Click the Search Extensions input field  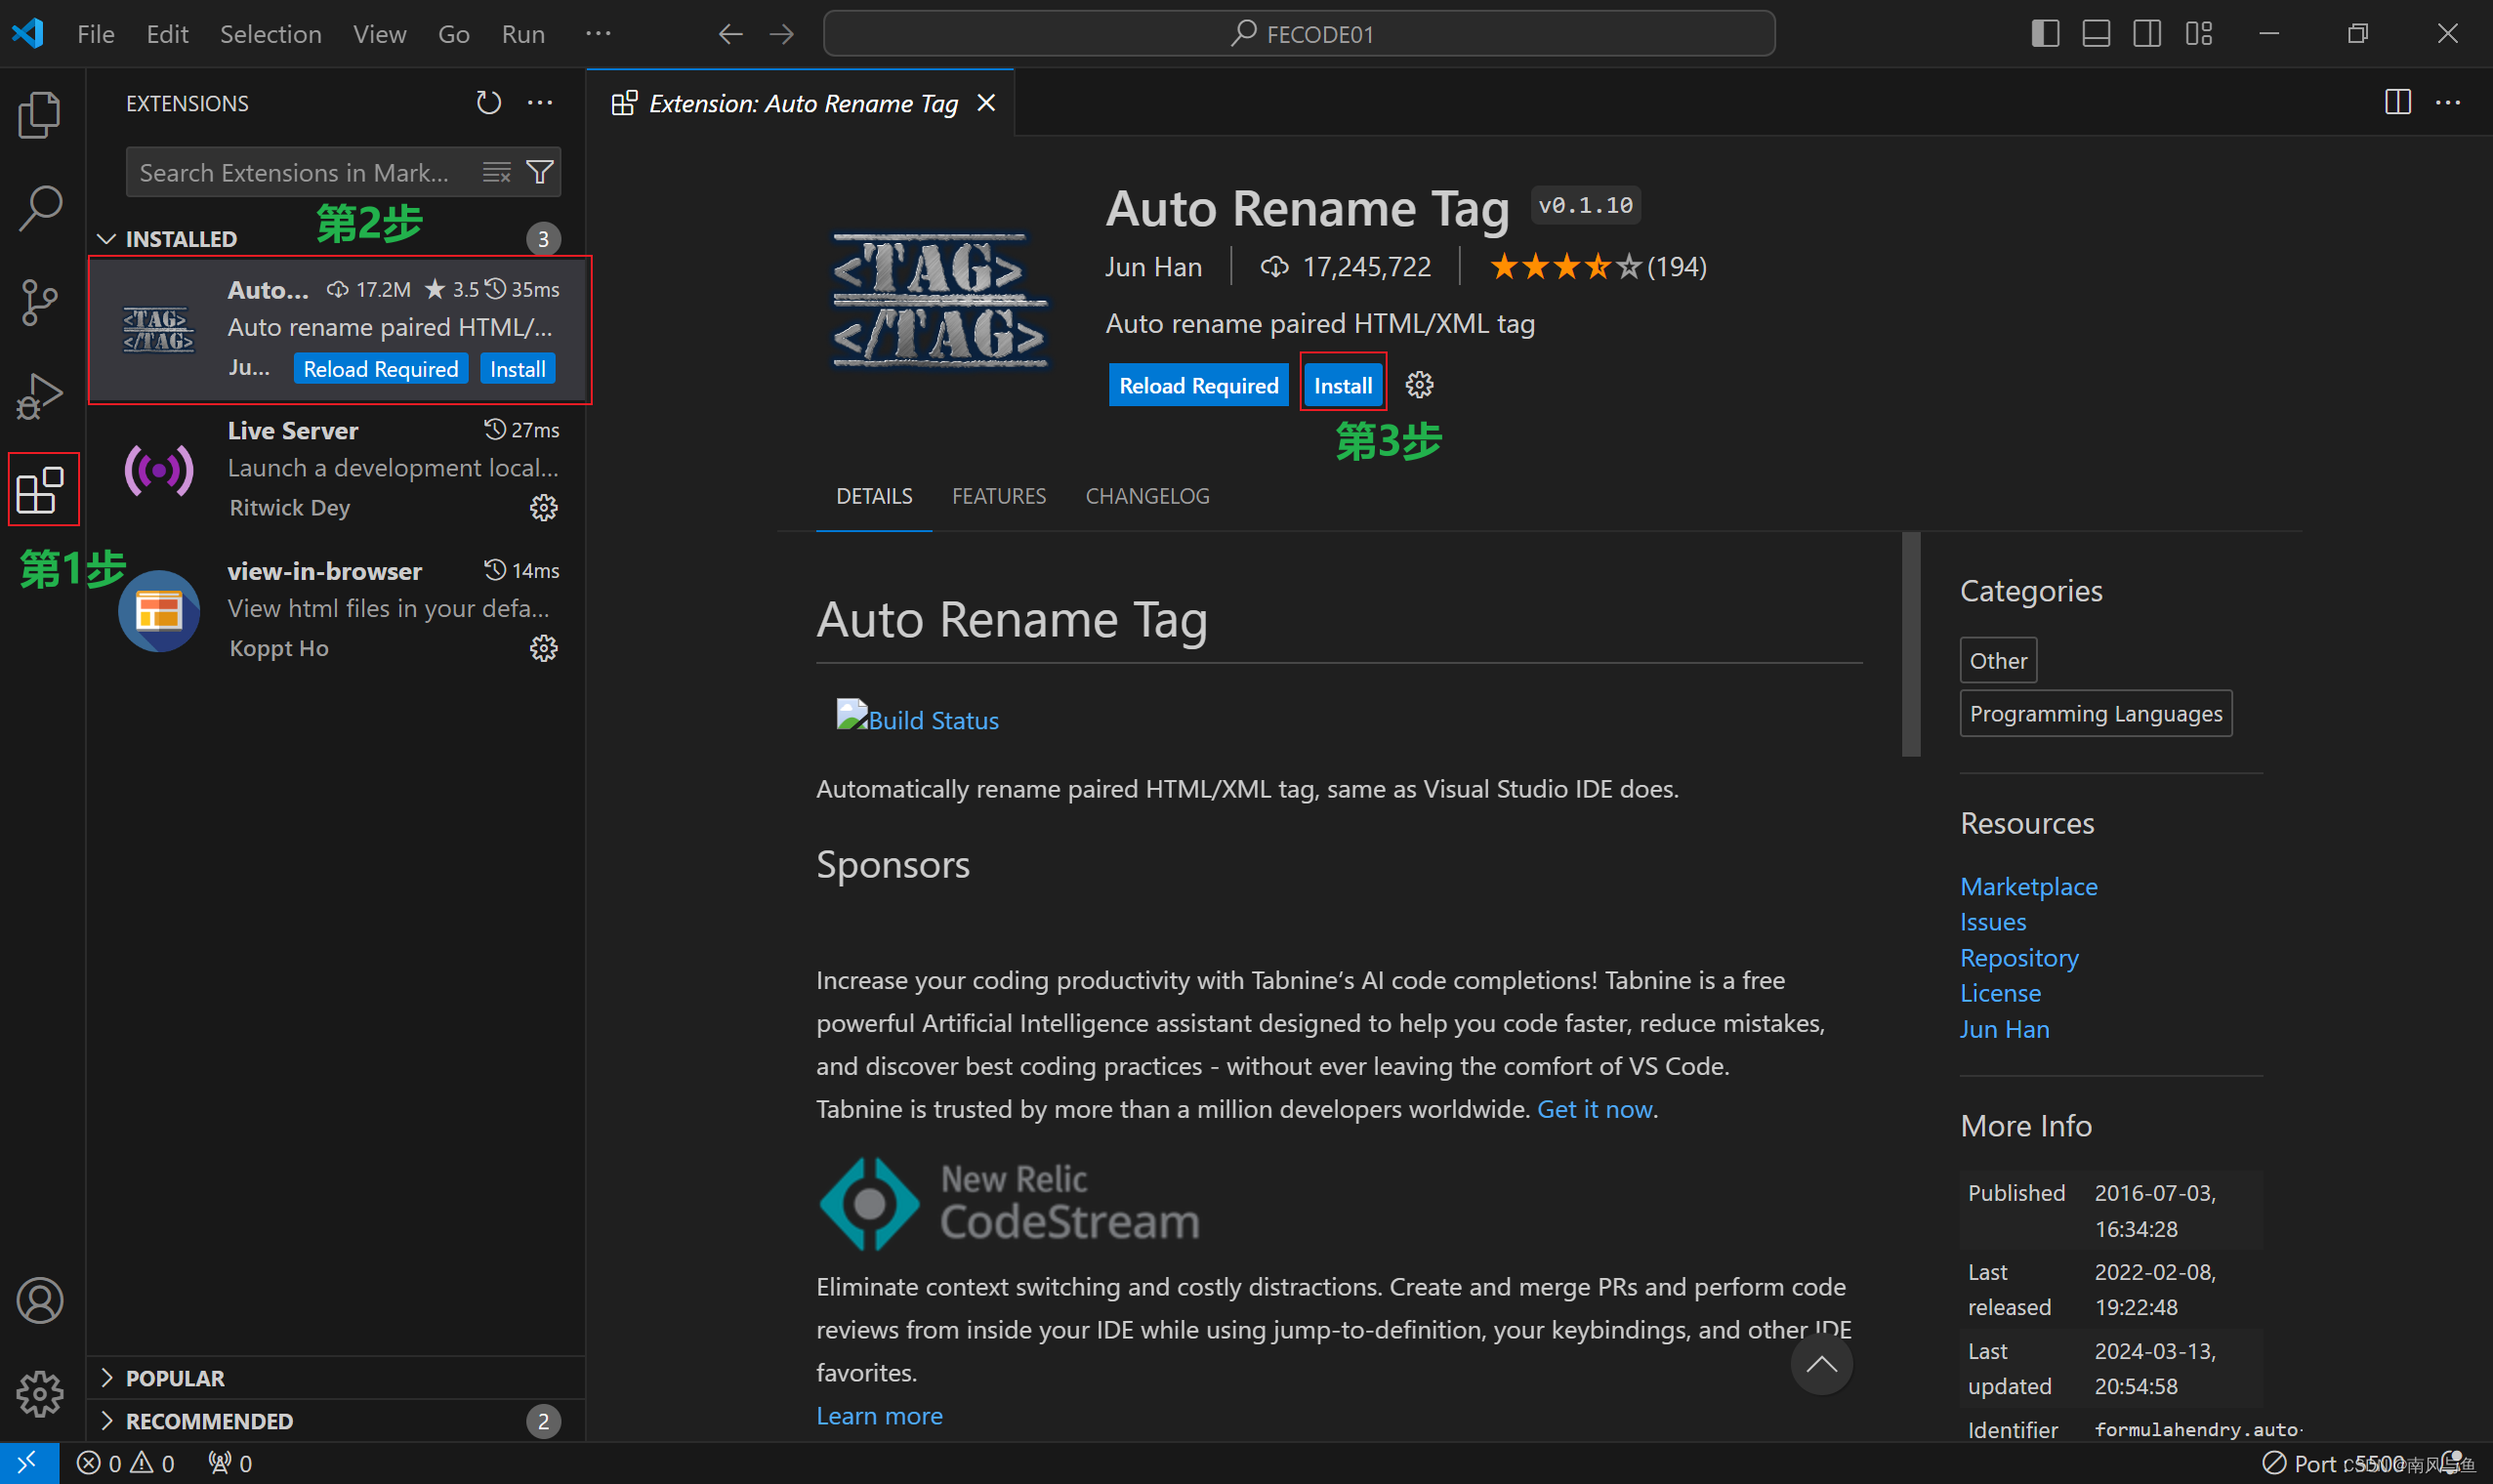pos(300,172)
